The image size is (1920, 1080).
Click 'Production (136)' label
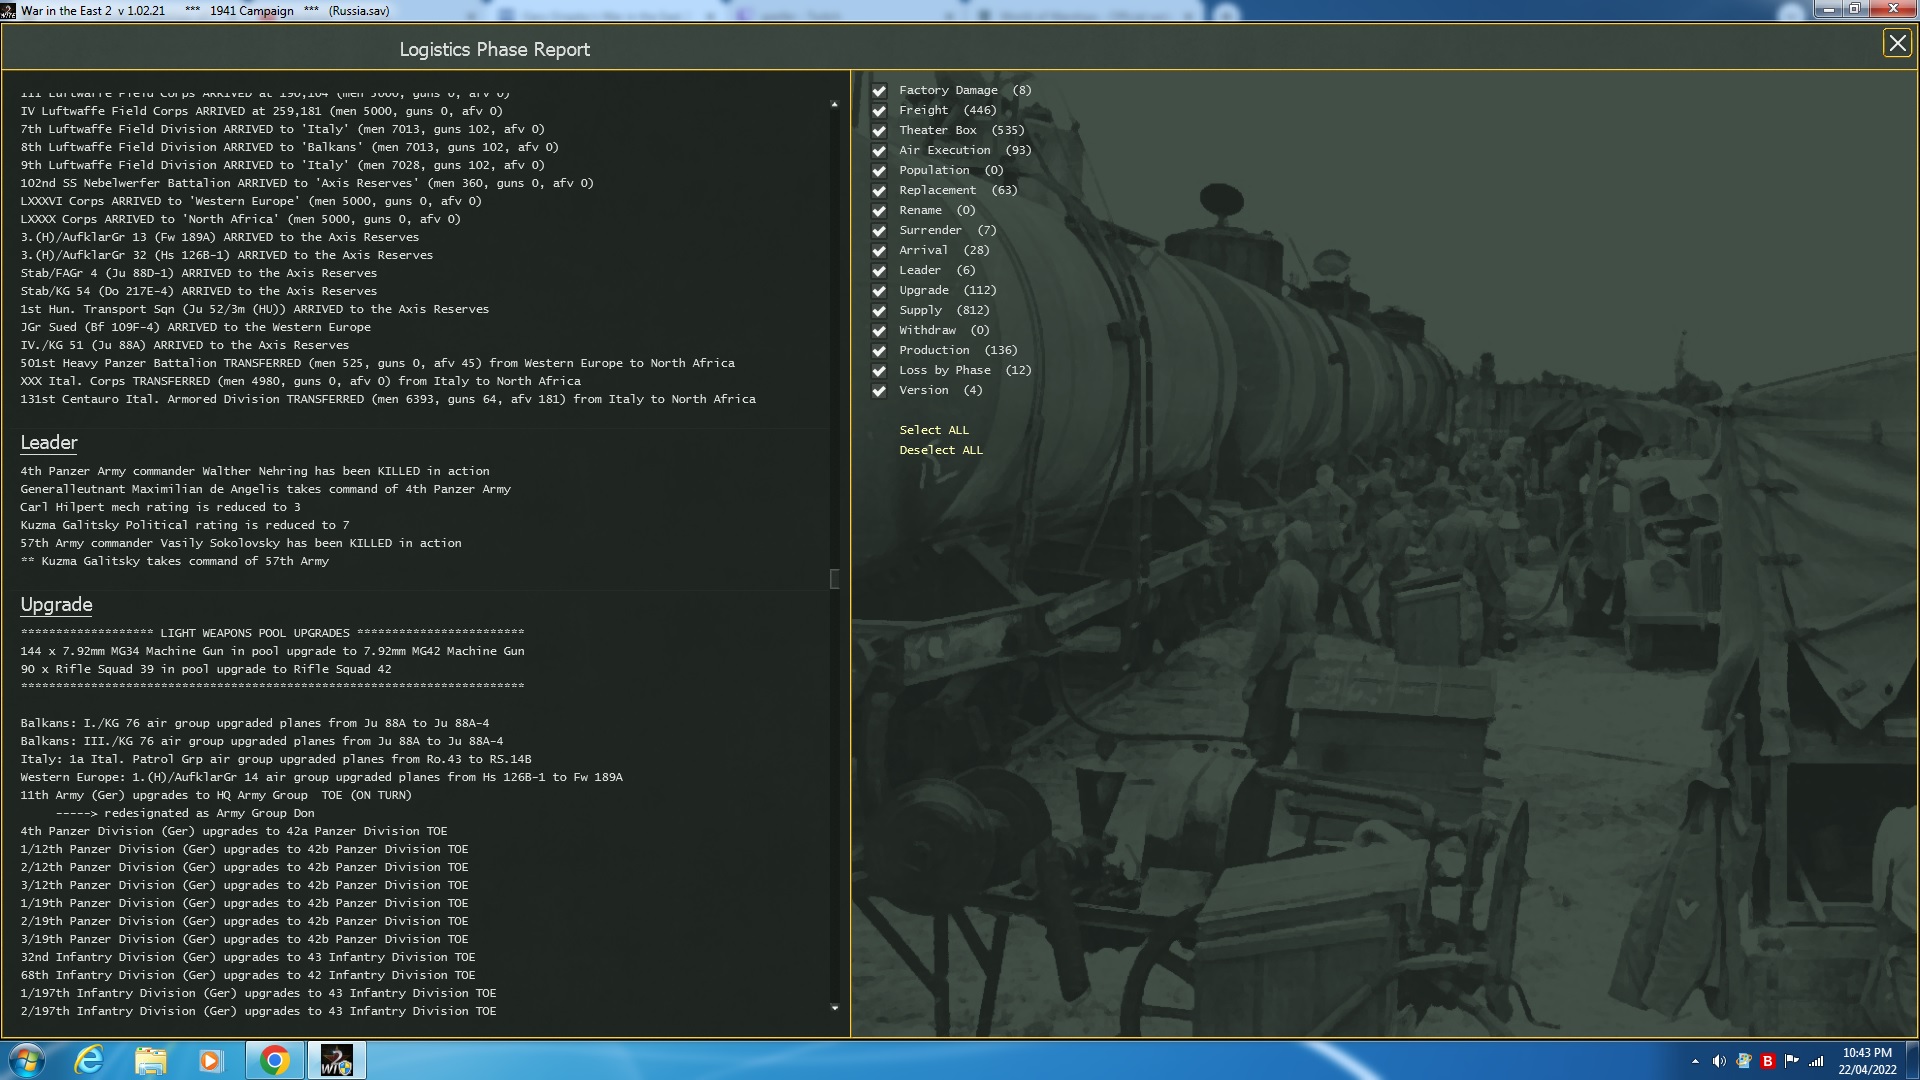pyautogui.click(x=958, y=350)
